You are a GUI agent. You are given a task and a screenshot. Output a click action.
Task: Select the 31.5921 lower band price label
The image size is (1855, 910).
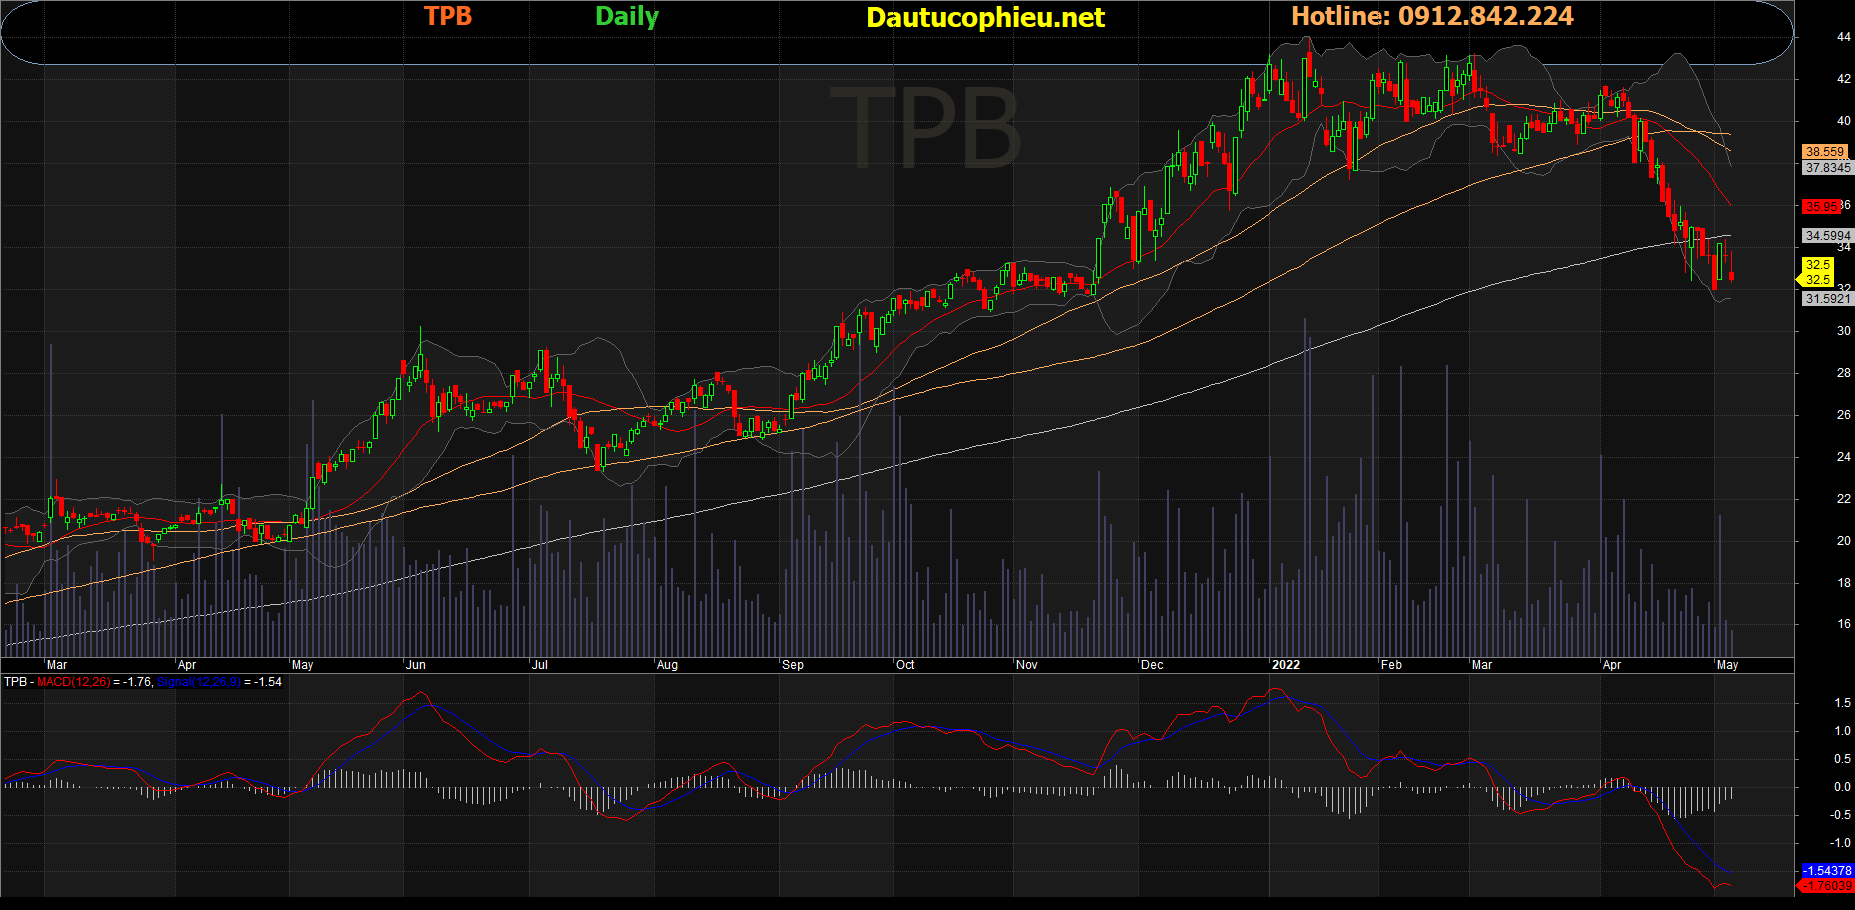click(1827, 299)
